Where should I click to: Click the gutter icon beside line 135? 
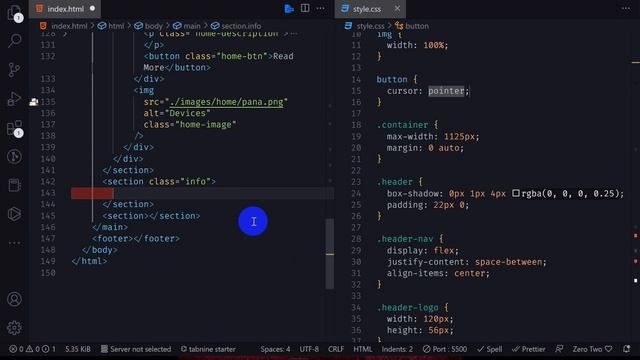point(33,102)
